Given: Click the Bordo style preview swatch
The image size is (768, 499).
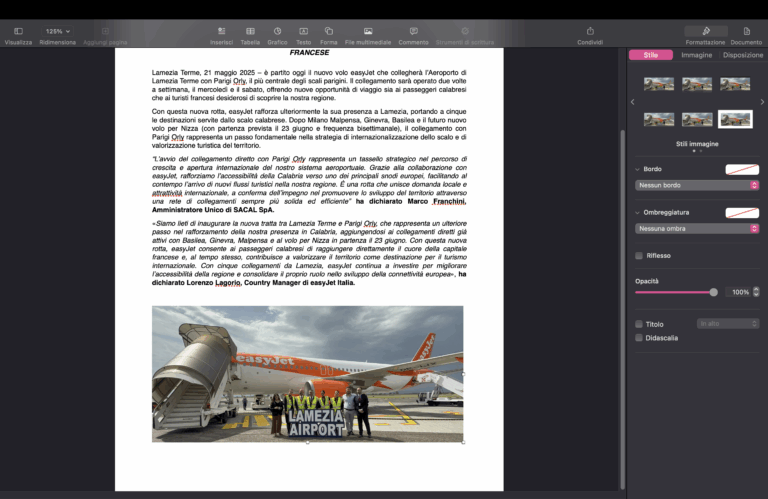Looking at the screenshot, I should [742, 169].
